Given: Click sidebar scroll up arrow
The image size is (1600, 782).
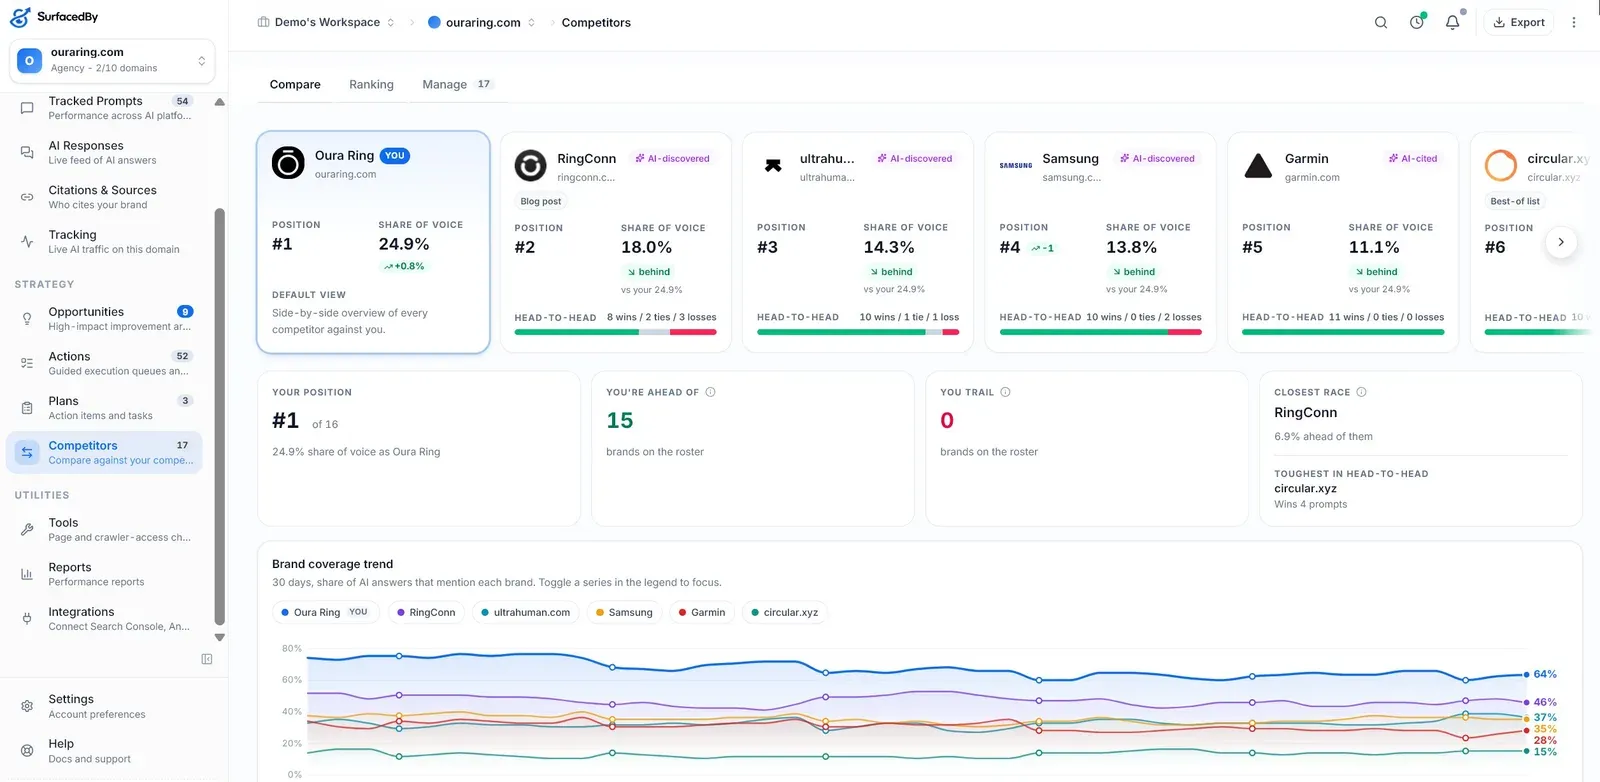Looking at the screenshot, I should (x=220, y=102).
